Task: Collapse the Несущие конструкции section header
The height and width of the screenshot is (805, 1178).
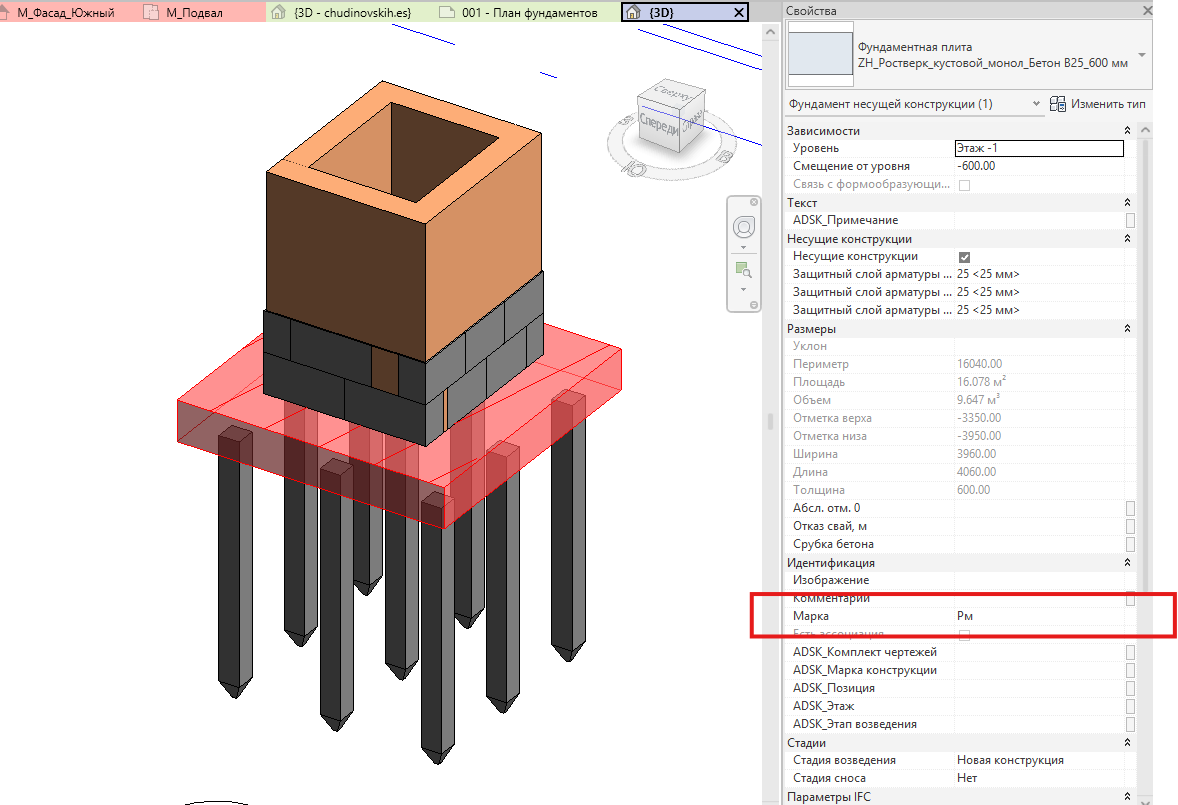Action: [x=1127, y=239]
